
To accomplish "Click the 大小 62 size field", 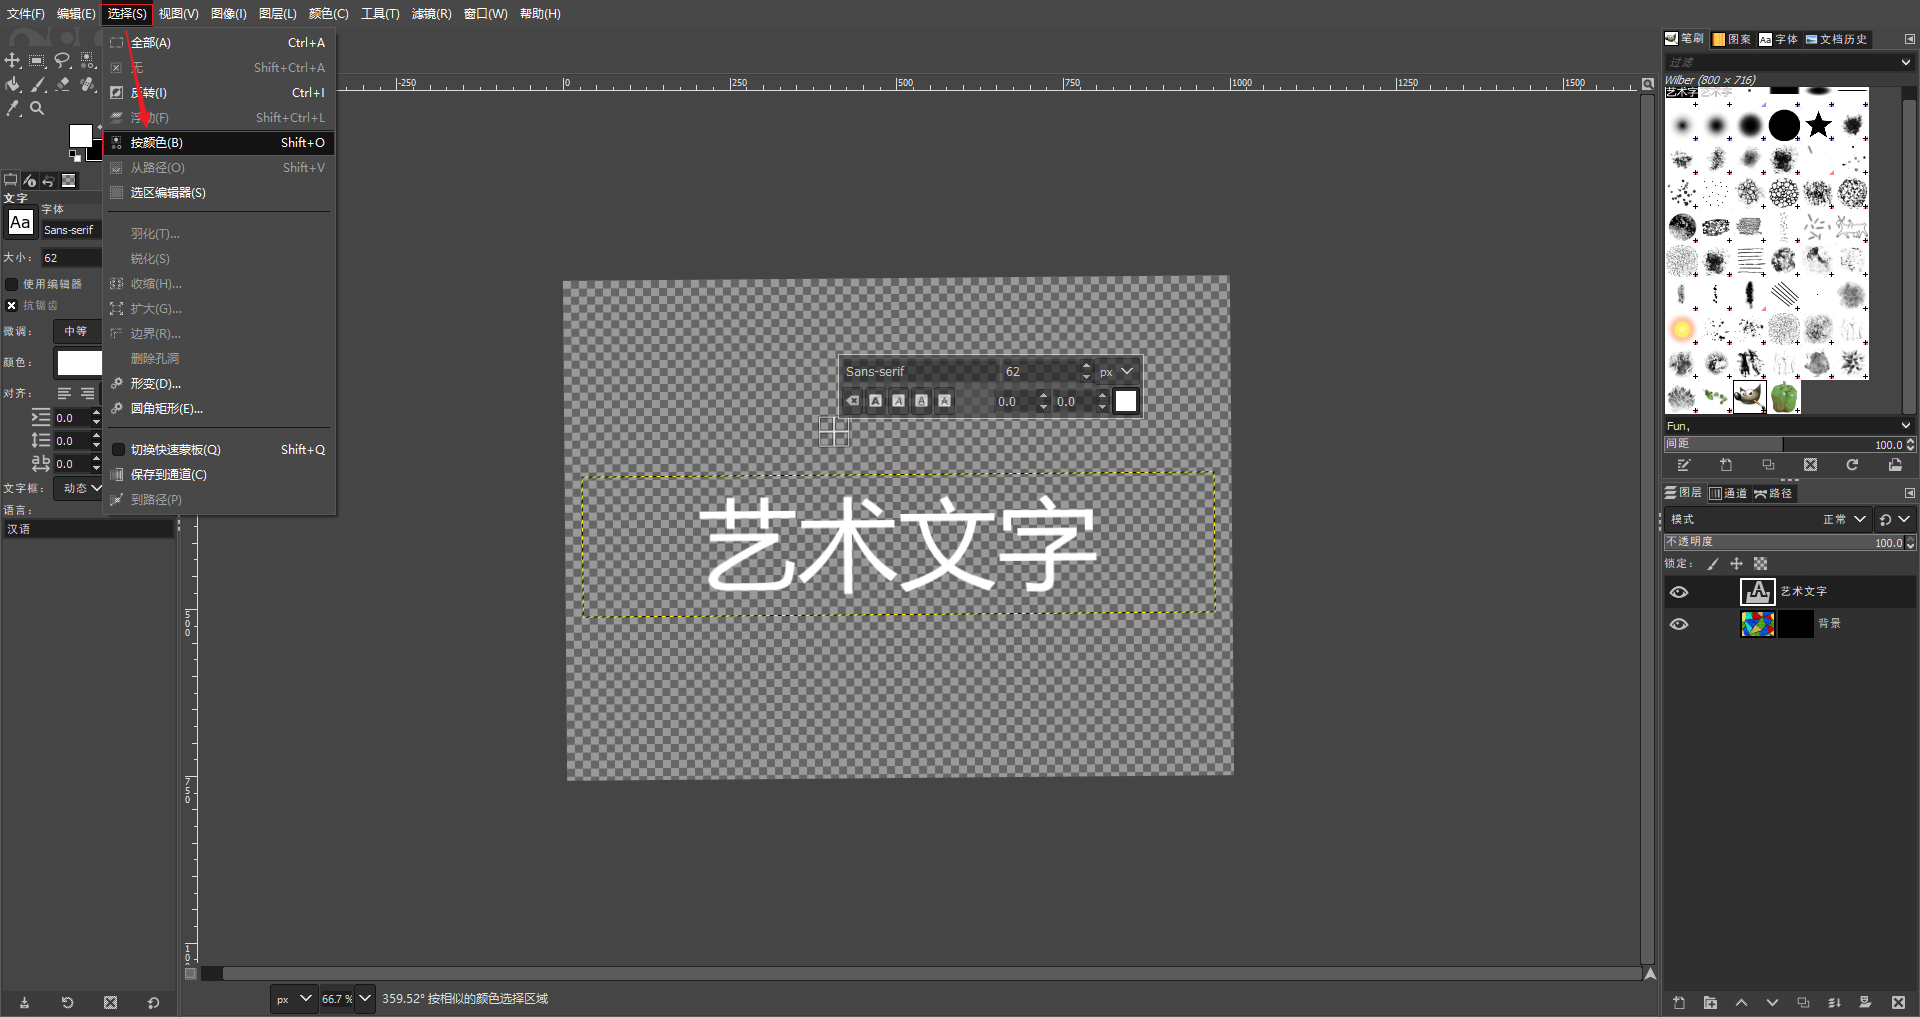I will (71, 258).
